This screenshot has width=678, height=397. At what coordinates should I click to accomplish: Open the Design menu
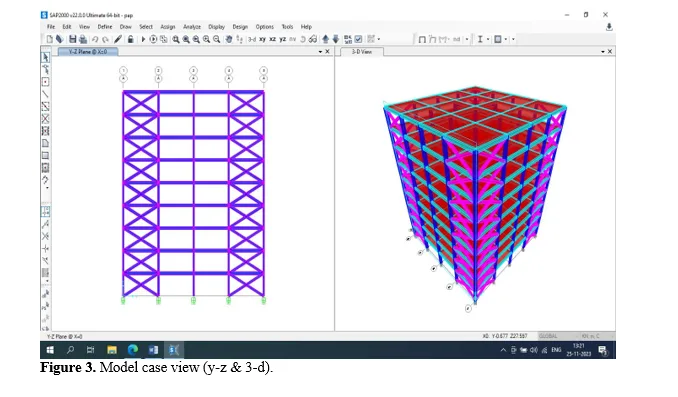click(x=240, y=27)
